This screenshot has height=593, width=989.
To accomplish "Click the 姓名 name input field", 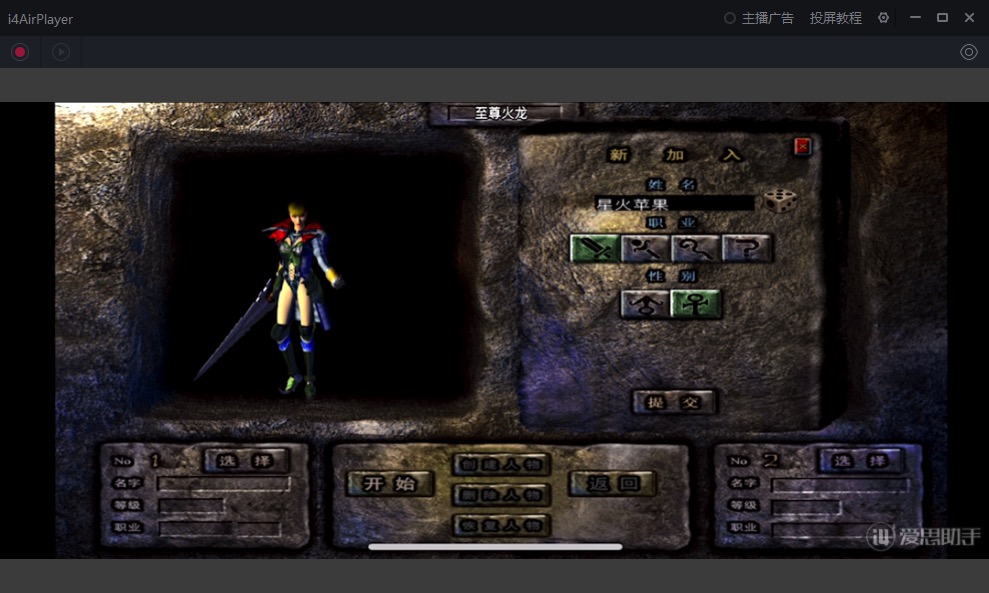I will [673, 204].
